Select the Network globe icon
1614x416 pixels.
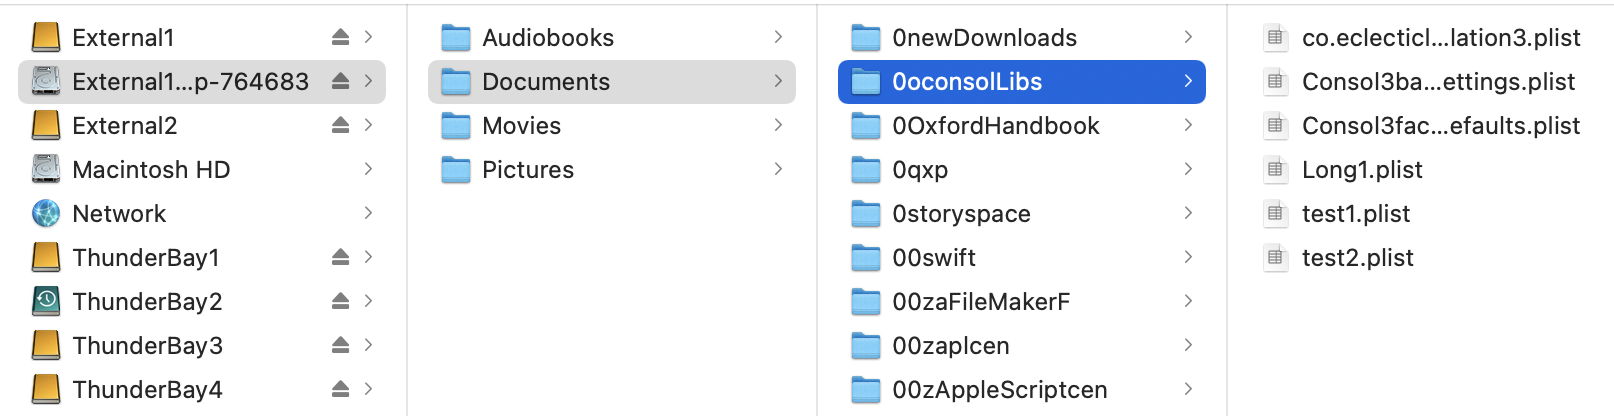[46, 213]
